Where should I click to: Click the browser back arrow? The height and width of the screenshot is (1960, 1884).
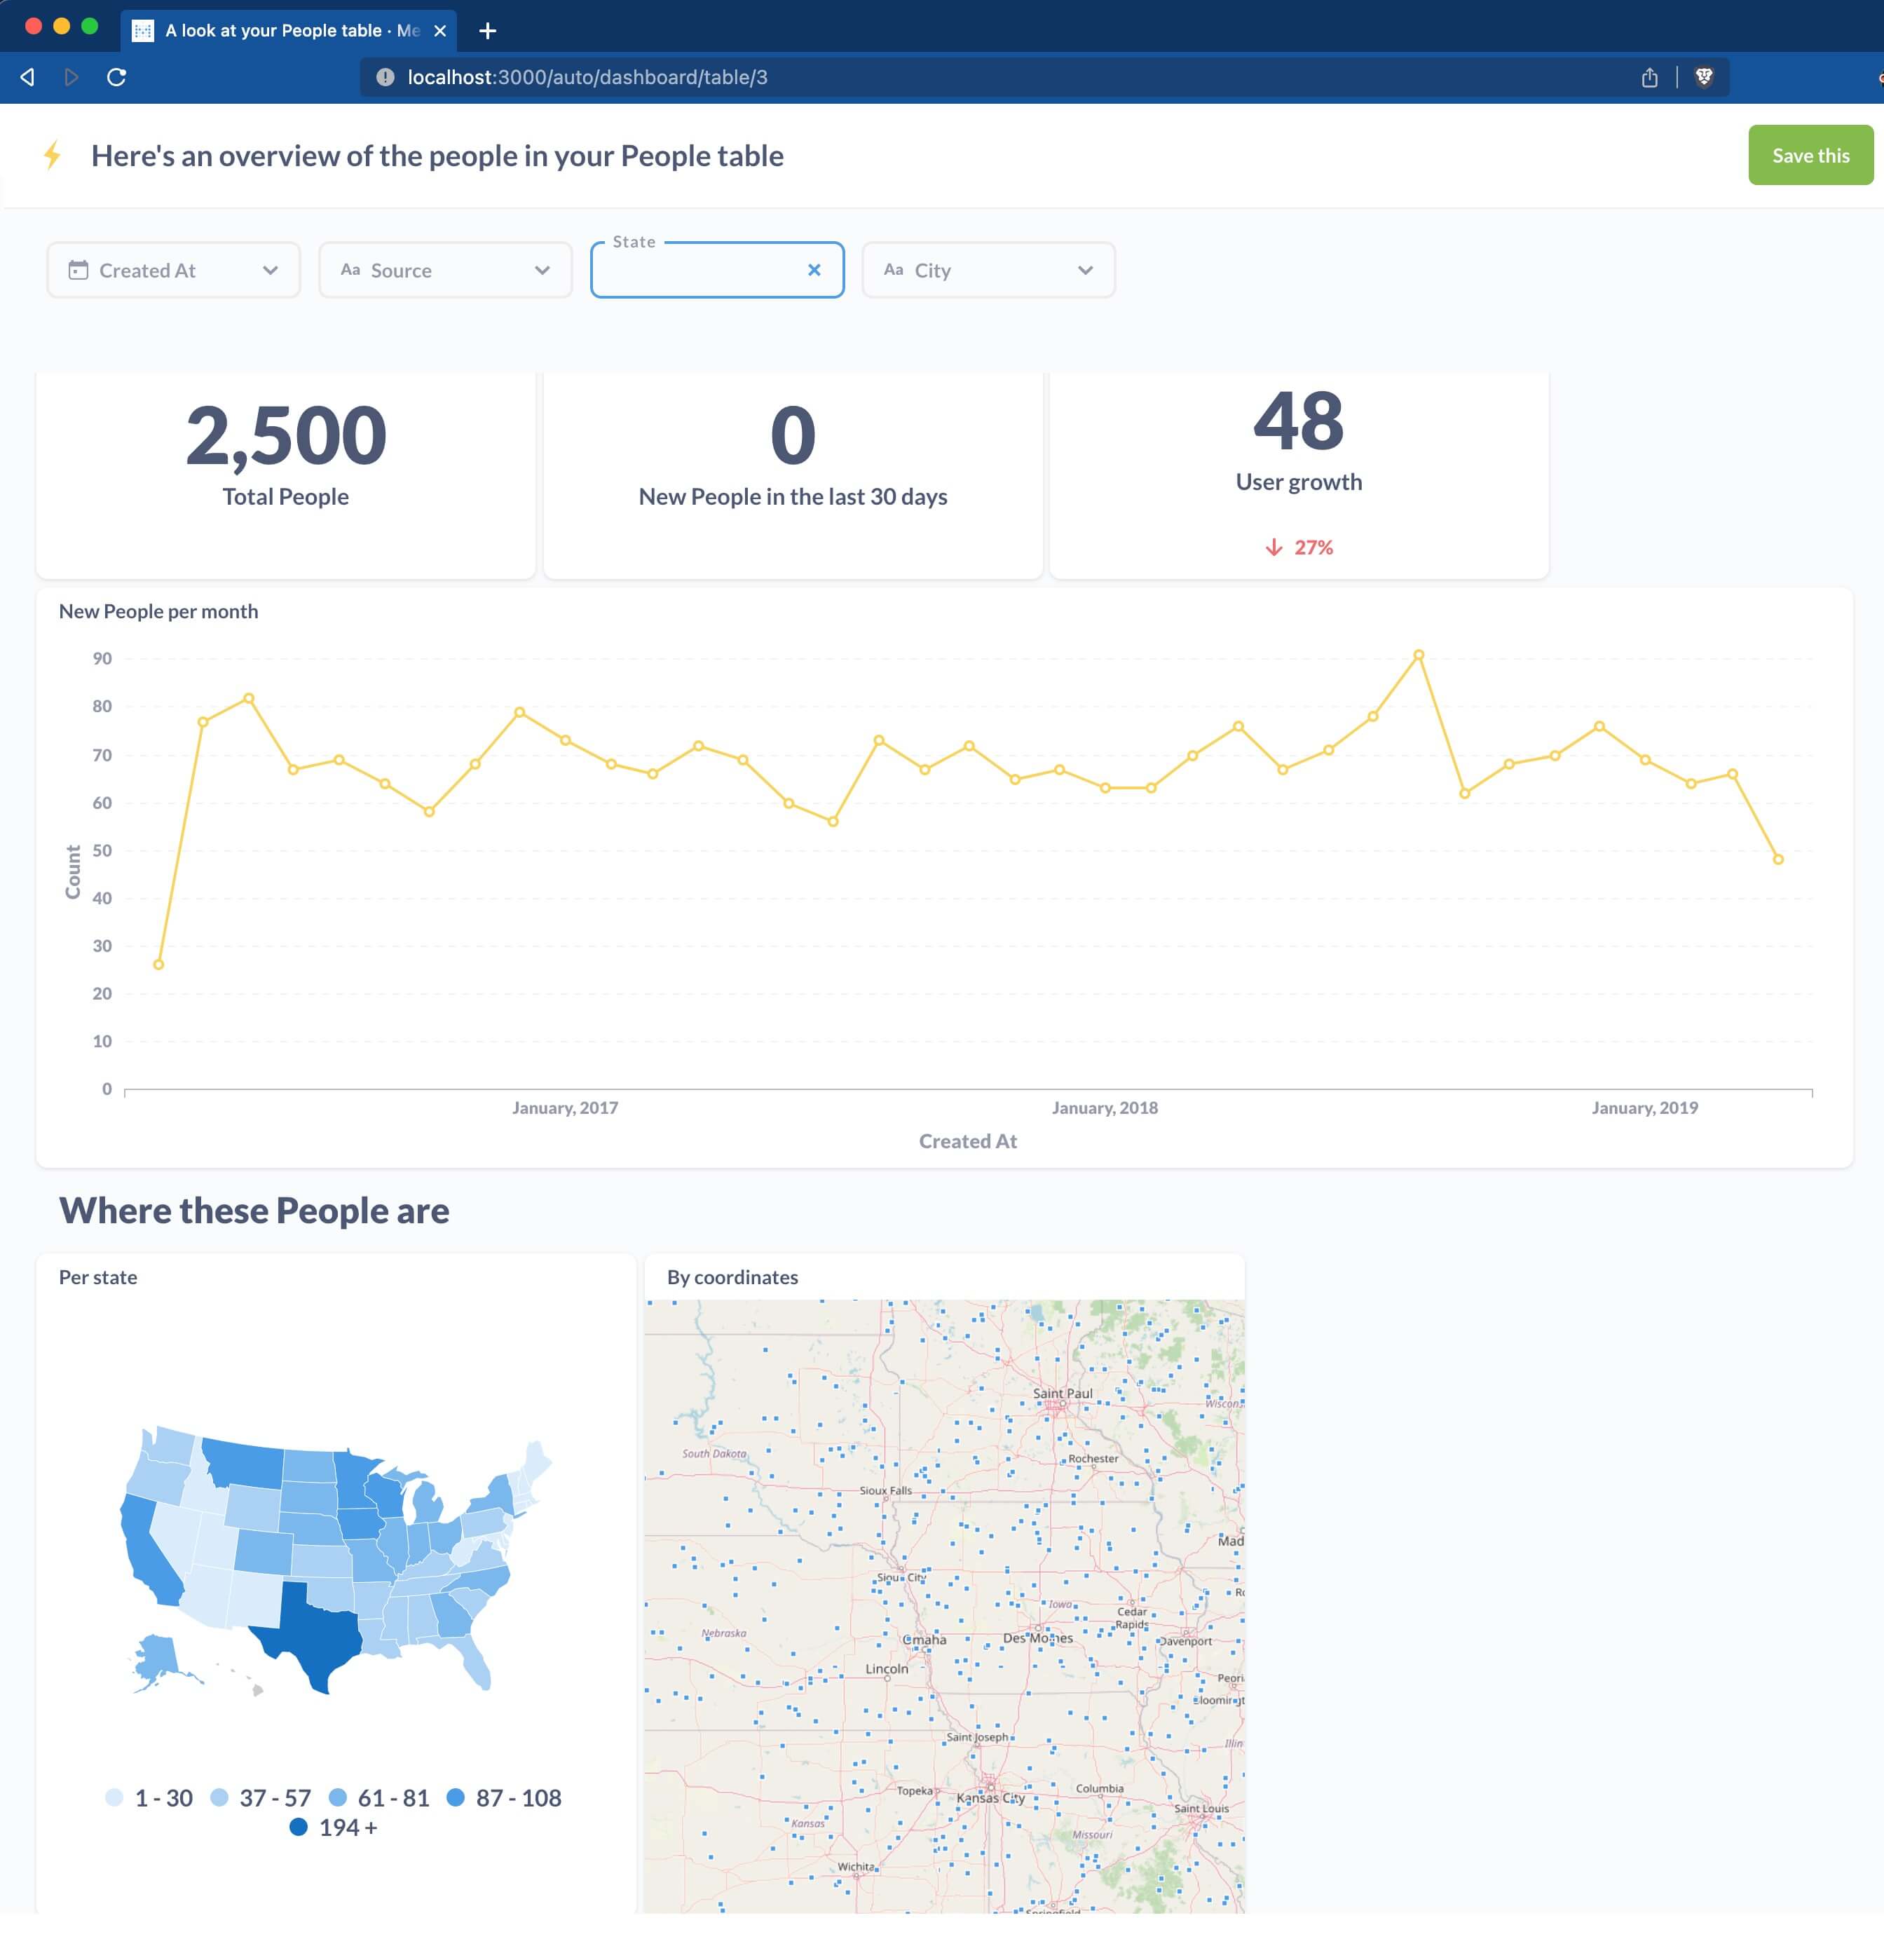[x=28, y=77]
